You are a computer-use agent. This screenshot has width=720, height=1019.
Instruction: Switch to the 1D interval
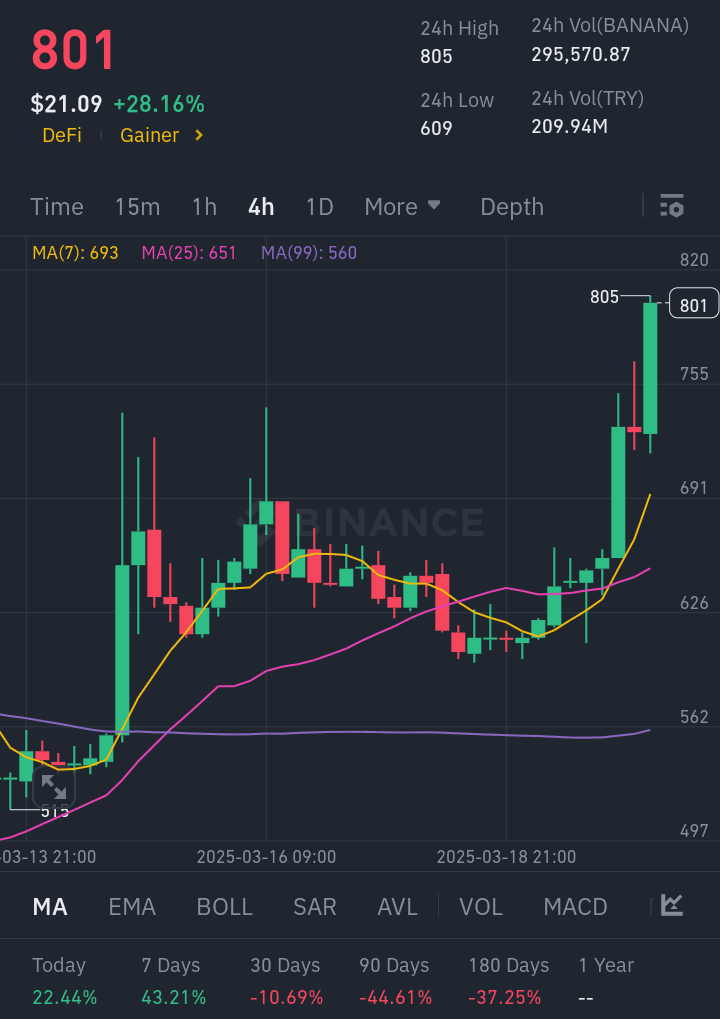coord(319,207)
